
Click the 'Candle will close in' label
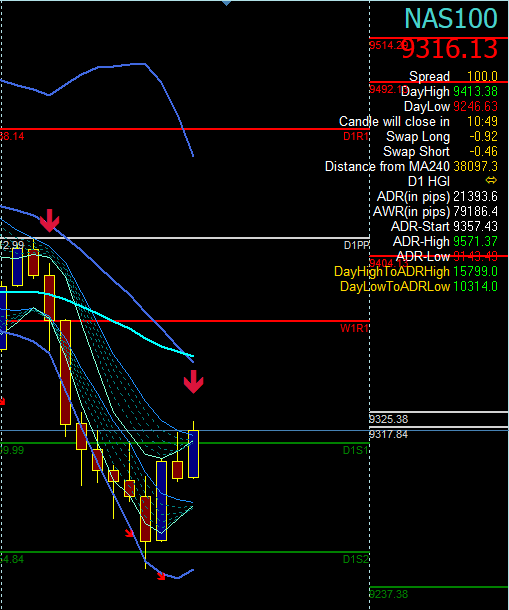[x=394, y=121]
